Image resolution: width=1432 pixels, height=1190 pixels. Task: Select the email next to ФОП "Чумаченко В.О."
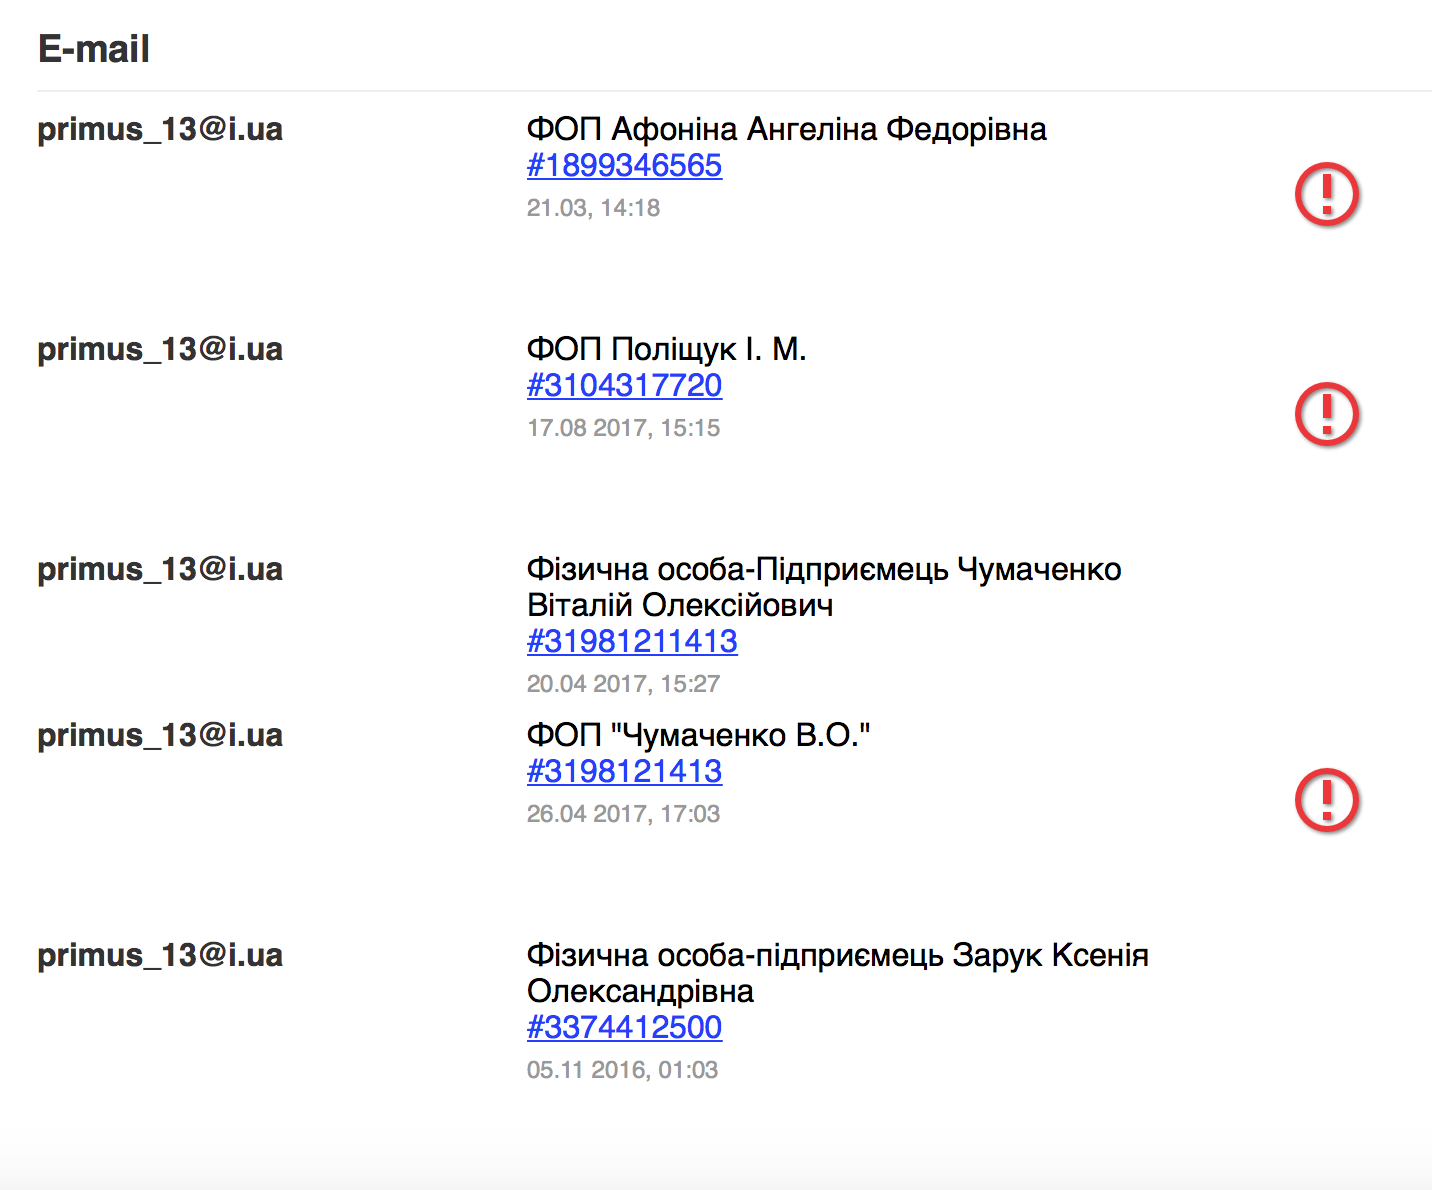(160, 736)
